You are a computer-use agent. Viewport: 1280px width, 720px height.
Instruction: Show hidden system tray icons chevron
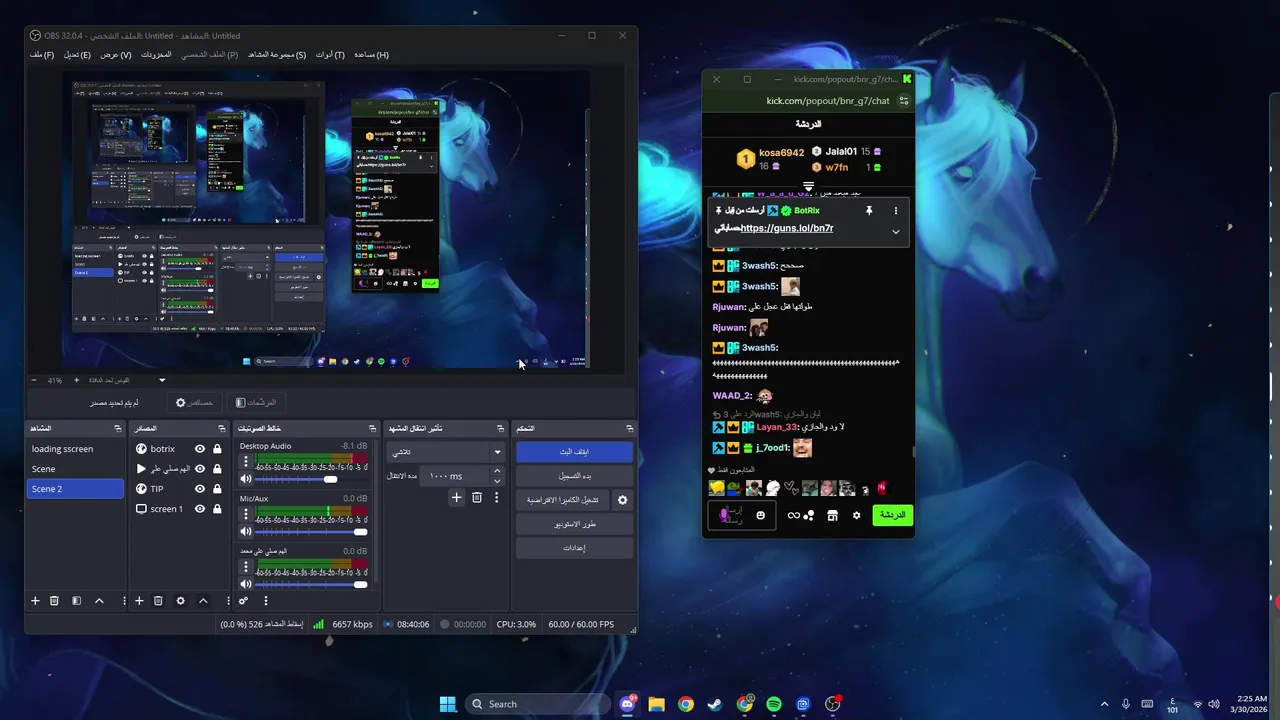tap(1104, 704)
